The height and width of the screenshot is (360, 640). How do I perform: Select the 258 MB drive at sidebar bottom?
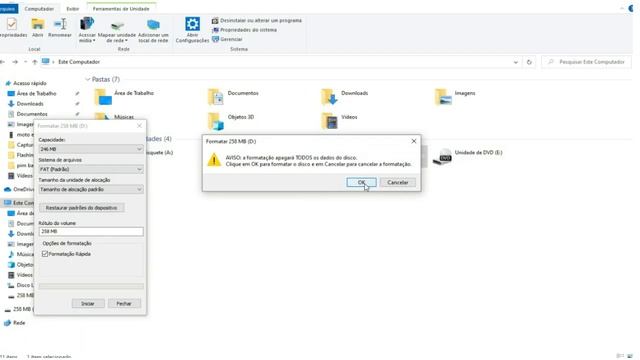tap(18, 309)
